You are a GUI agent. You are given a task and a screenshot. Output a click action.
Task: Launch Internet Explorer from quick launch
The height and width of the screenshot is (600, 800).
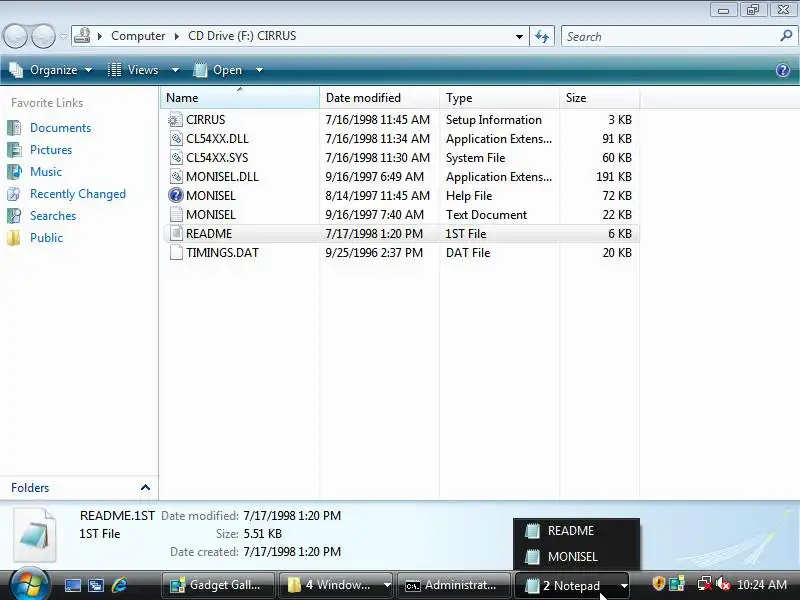click(x=119, y=585)
